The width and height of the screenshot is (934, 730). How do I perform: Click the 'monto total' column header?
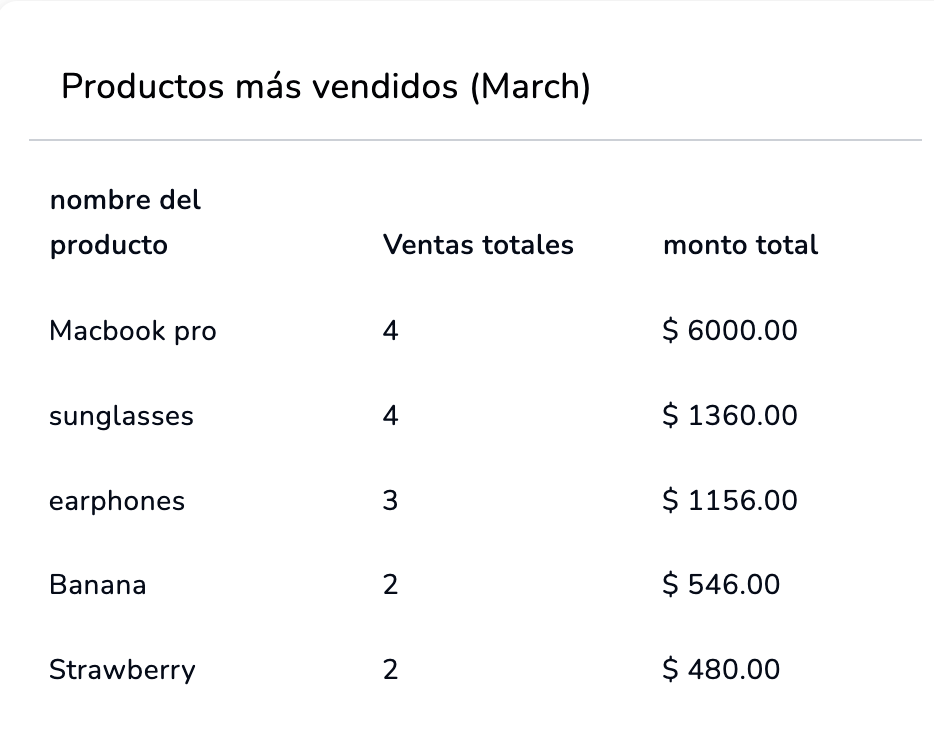(x=740, y=245)
